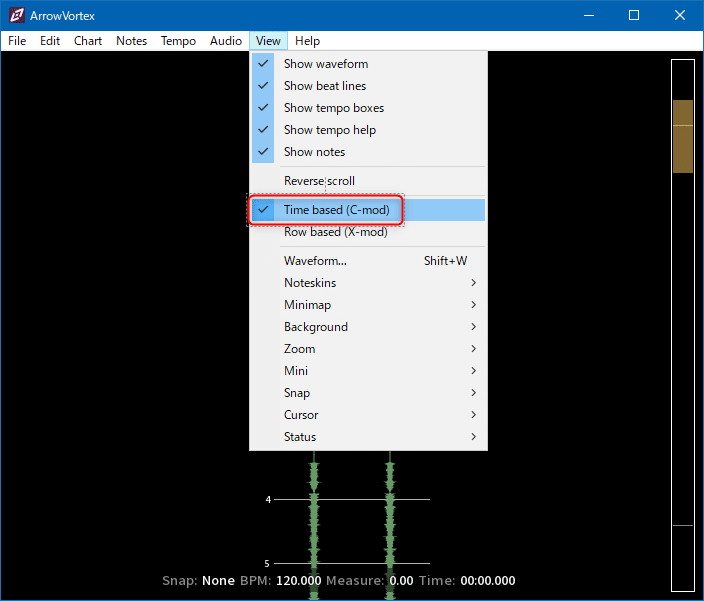Open the Waveform... settings dialog
Image resolution: width=704 pixels, height=601 pixels.
tap(368, 261)
